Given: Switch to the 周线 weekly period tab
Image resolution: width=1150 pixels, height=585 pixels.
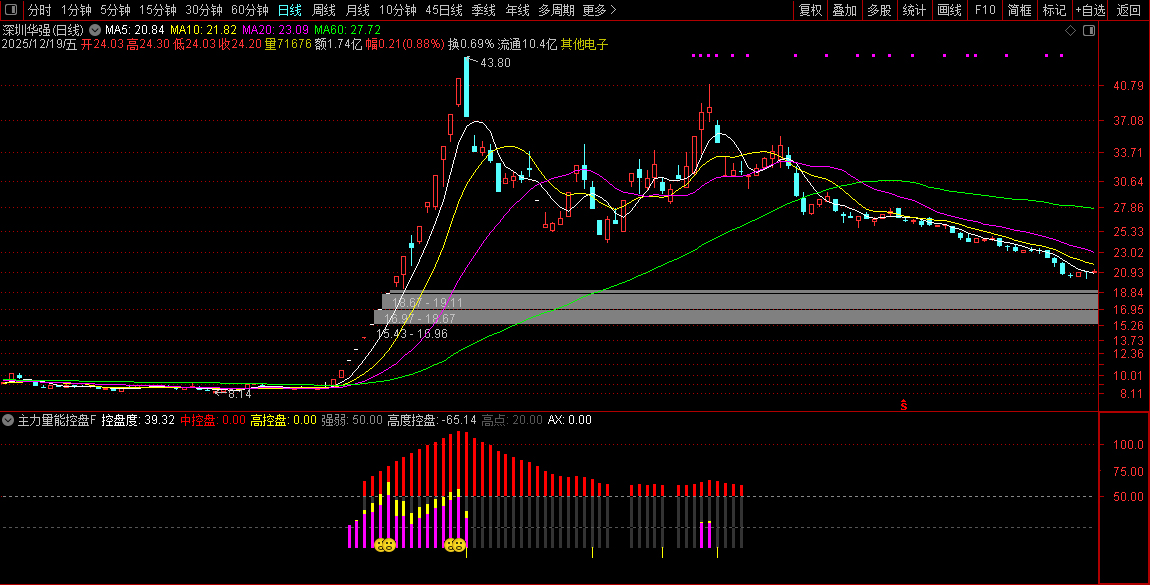Looking at the screenshot, I should click(323, 10).
